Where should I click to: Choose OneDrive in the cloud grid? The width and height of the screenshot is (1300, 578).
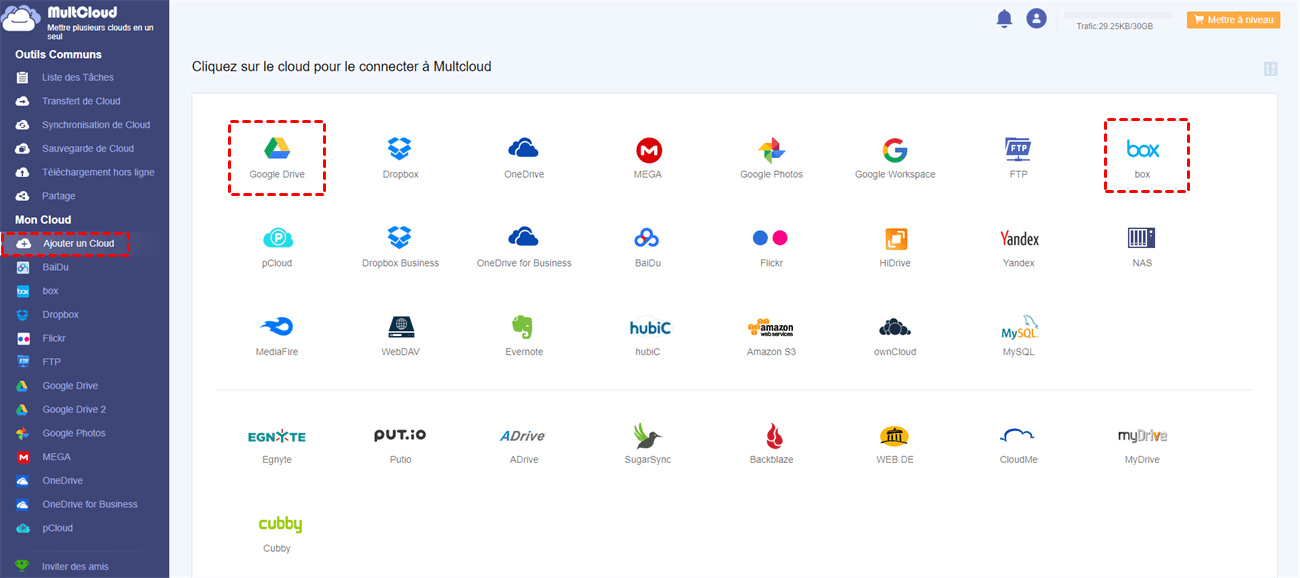tap(524, 157)
